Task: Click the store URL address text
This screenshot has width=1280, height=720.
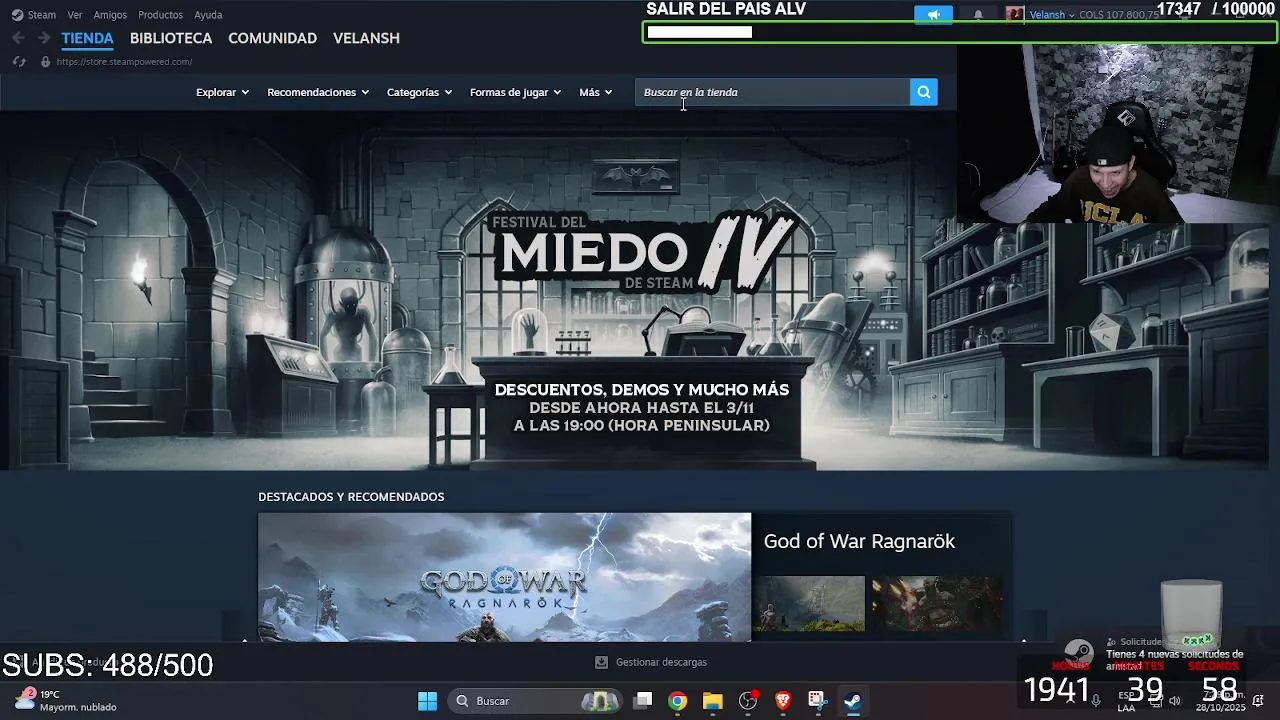Action: [124, 62]
